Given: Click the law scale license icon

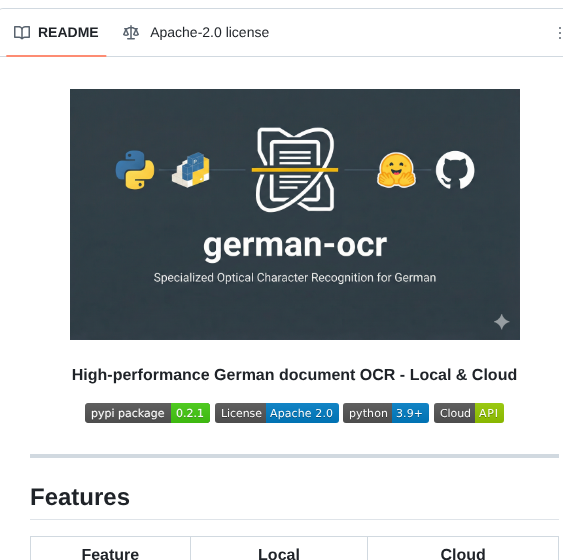Looking at the screenshot, I should pyautogui.click(x=131, y=32).
